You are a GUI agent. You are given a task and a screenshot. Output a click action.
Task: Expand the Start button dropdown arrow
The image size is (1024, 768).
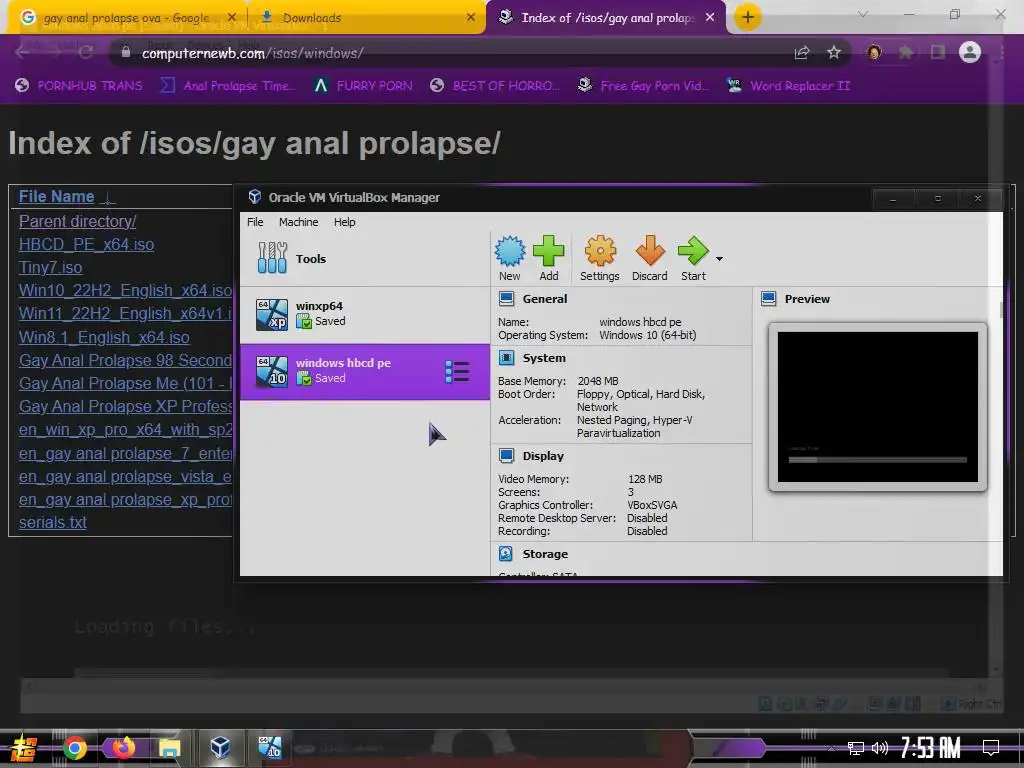pyautogui.click(x=719, y=259)
